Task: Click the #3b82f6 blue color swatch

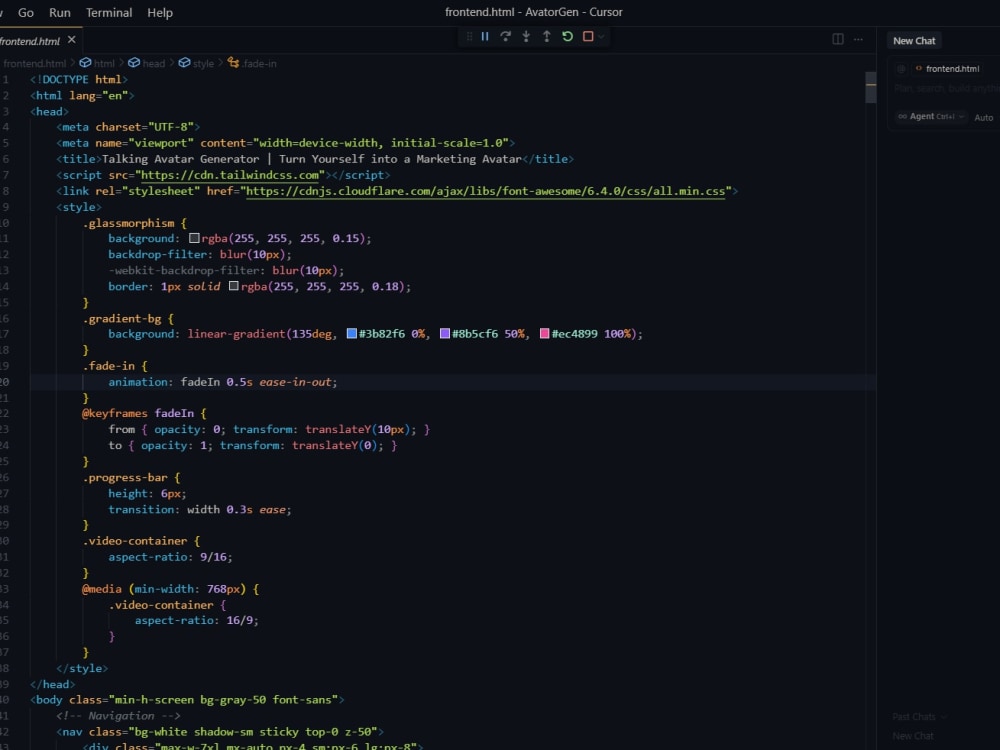Action: (351, 334)
